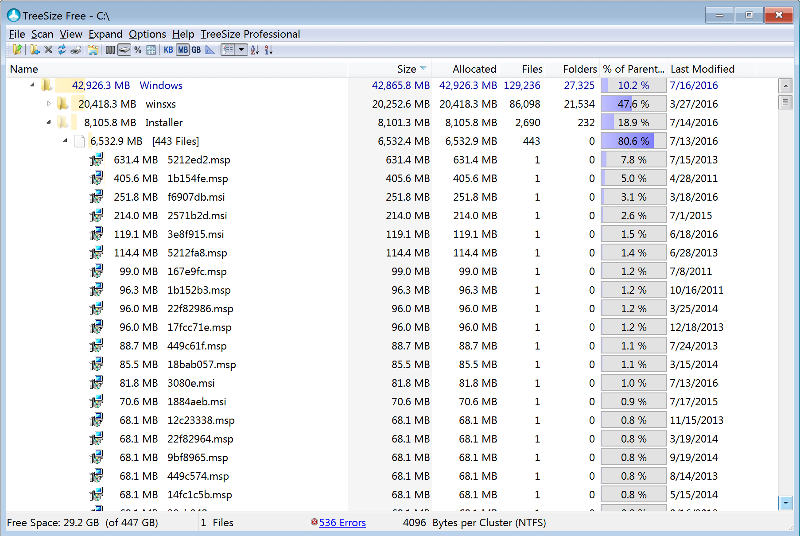
Task: Click the [443 Files] document icon
Action: 80,141
